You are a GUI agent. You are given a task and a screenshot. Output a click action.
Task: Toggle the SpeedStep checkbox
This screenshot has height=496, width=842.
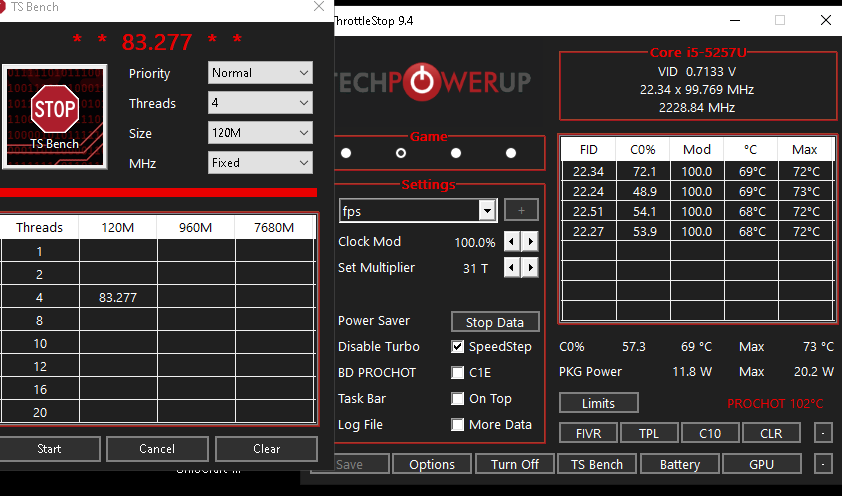[x=458, y=347]
